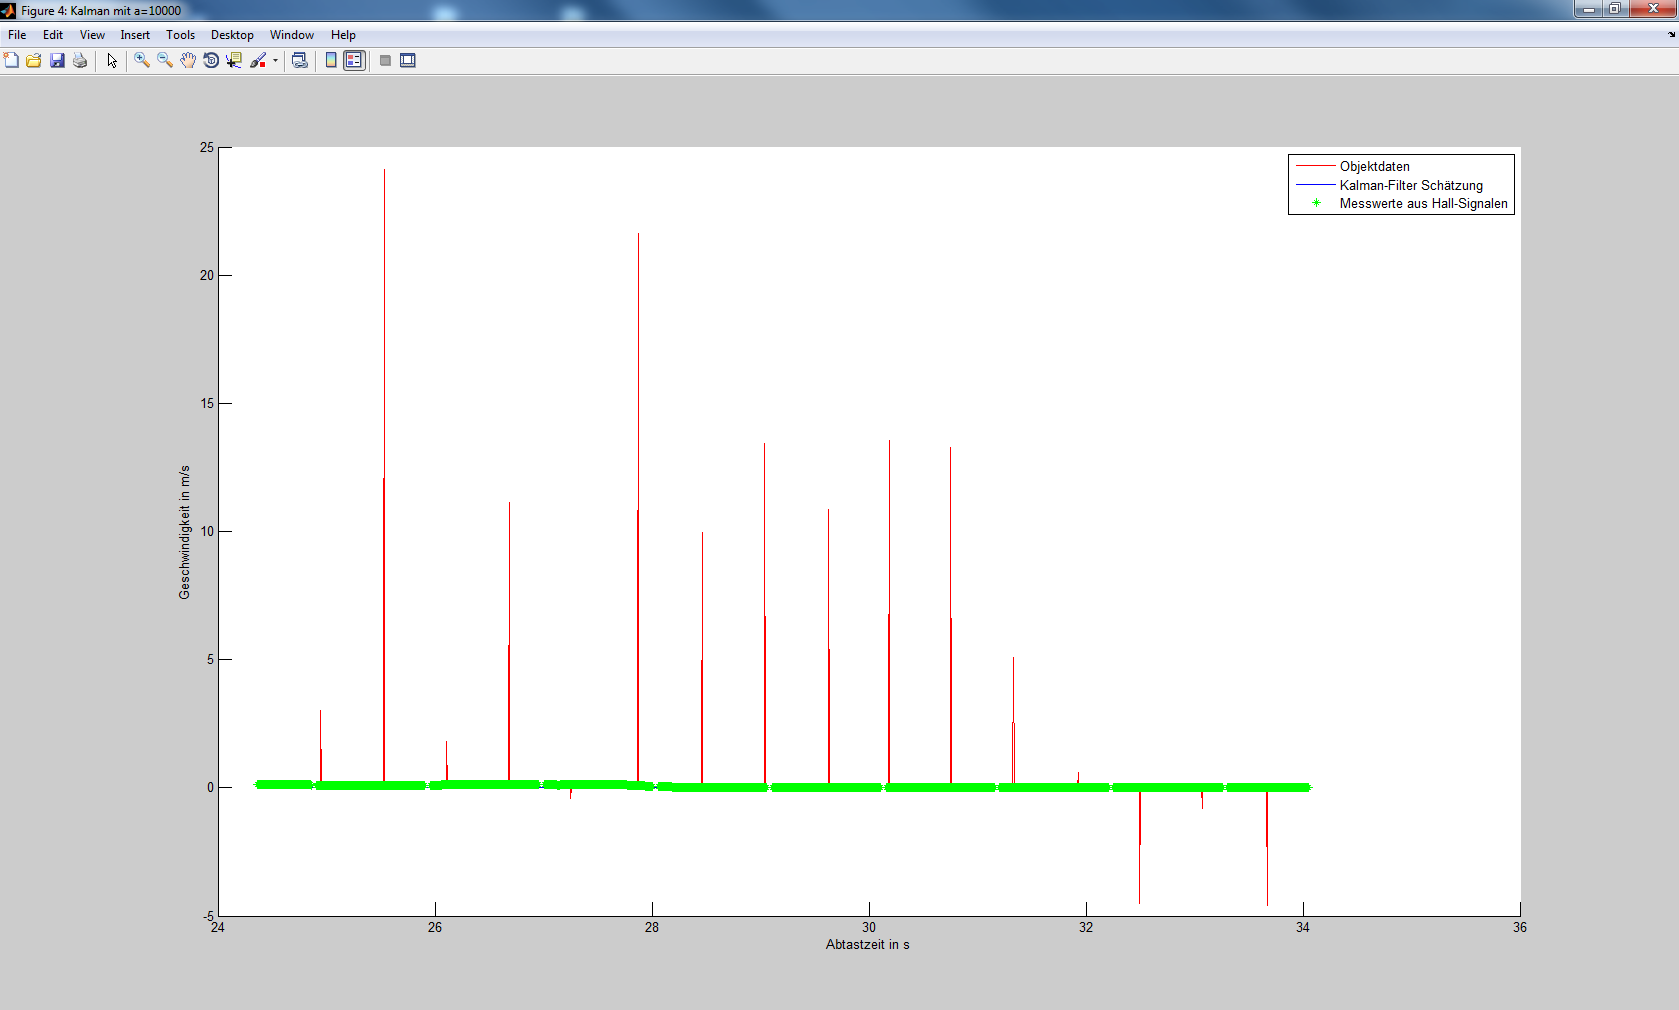1679x1010 pixels.
Task: Save the figure with the floppy disk icon
Action: click(x=57, y=61)
